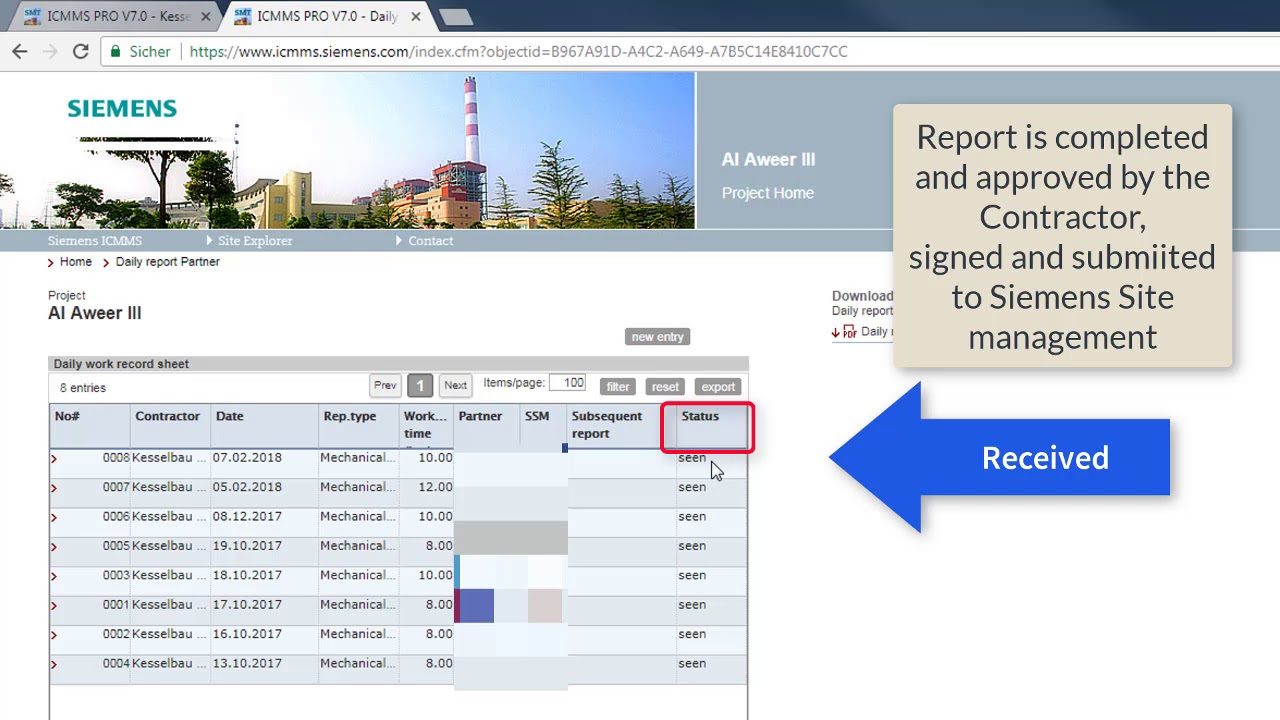Click the browser forward arrow
The height and width of the screenshot is (720, 1280).
50,52
